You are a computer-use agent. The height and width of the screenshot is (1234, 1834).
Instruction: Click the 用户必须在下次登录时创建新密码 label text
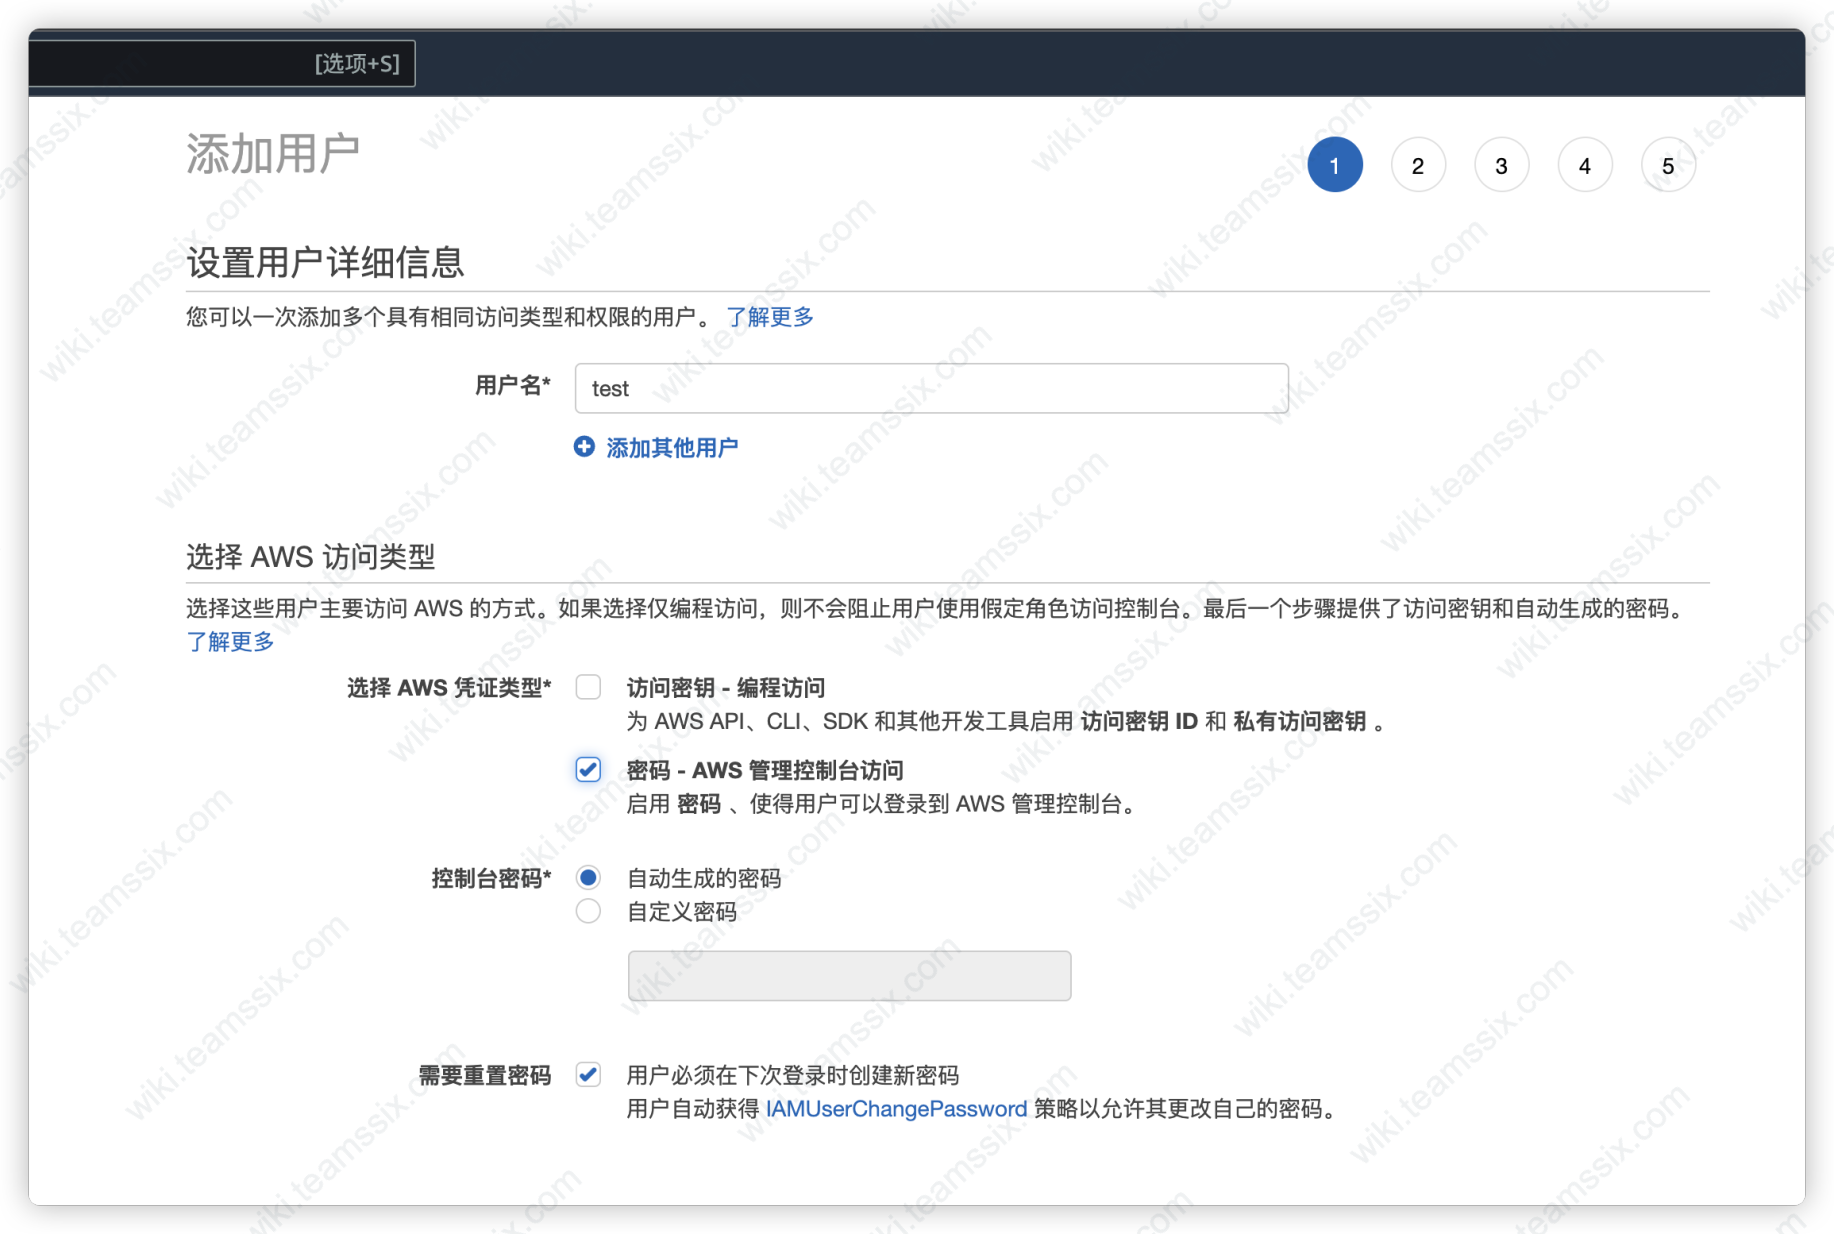(x=792, y=1075)
